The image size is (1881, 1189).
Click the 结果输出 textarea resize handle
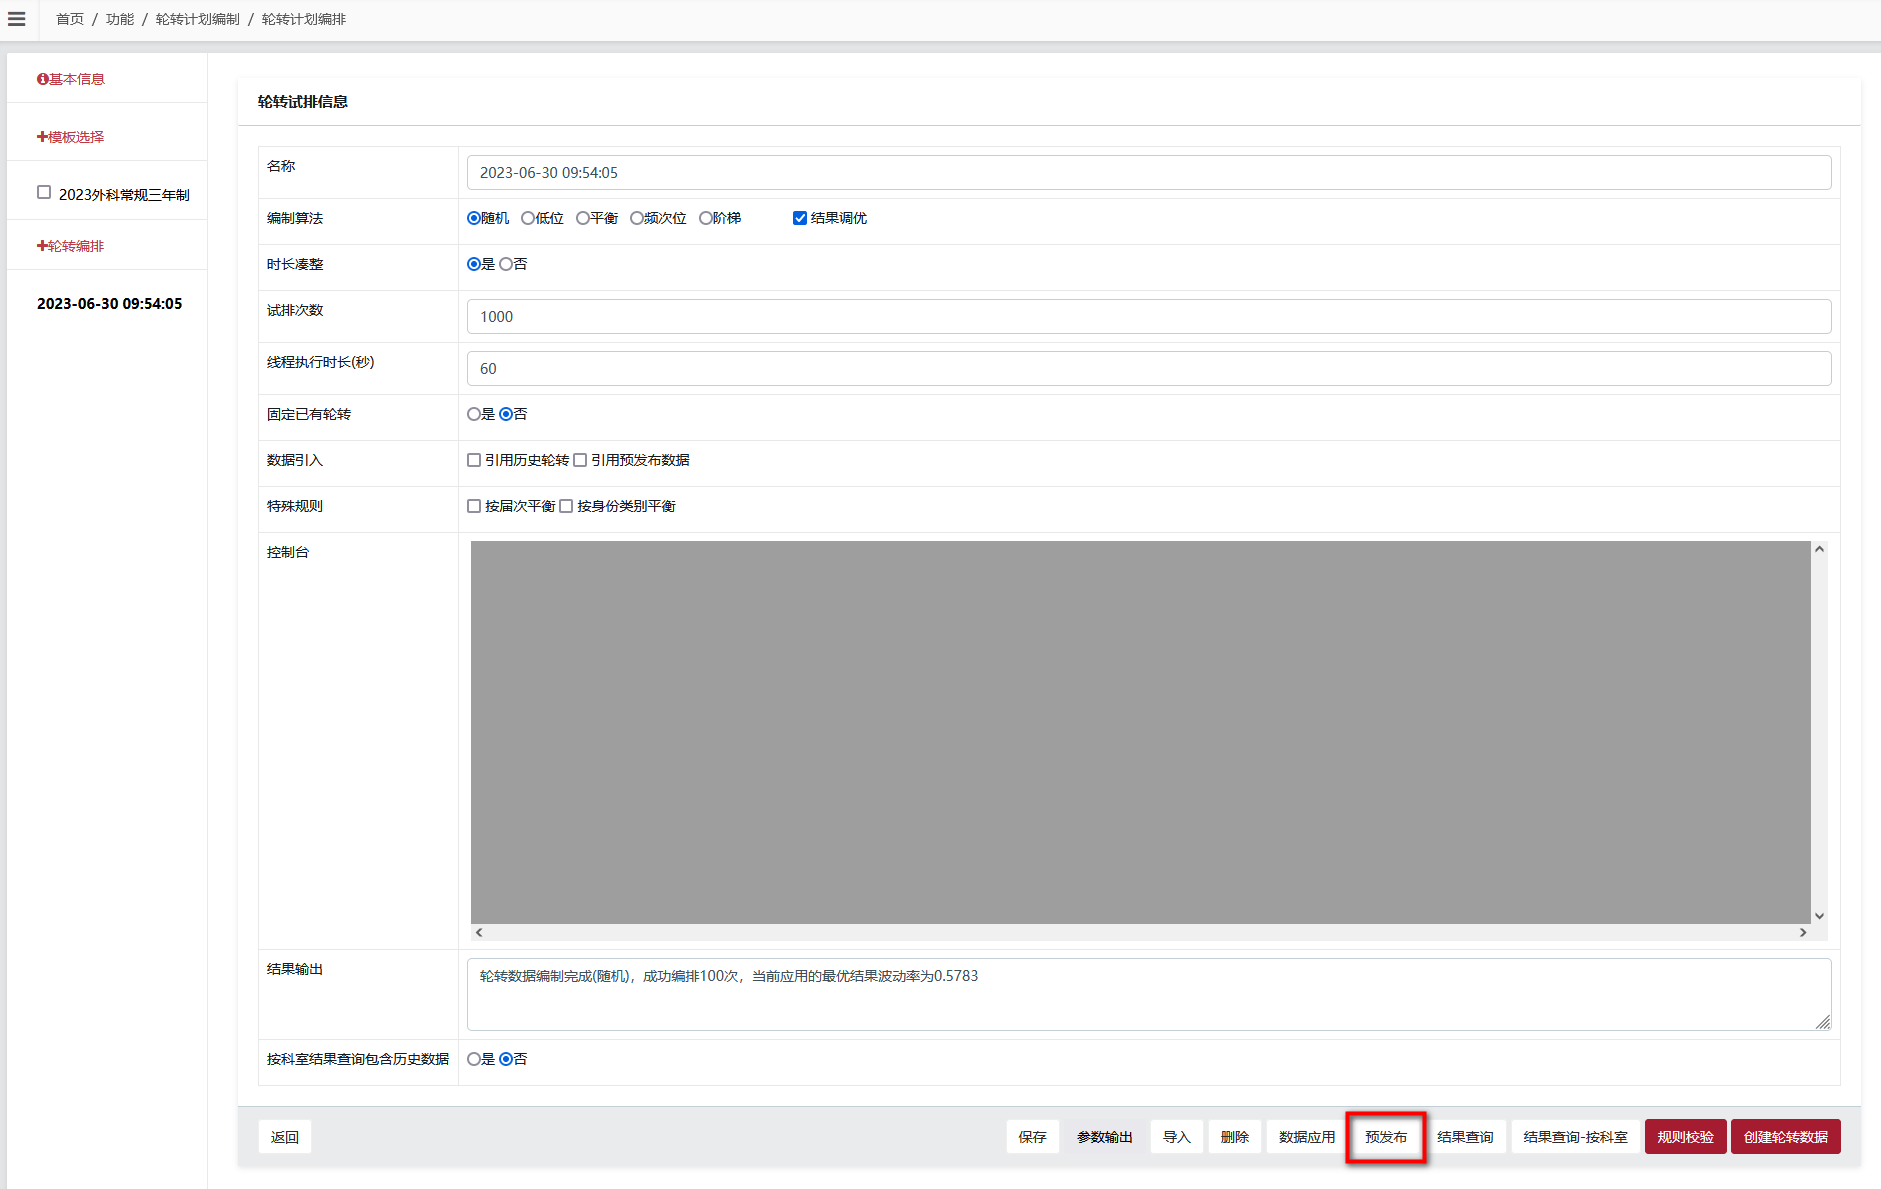click(x=1823, y=1022)
